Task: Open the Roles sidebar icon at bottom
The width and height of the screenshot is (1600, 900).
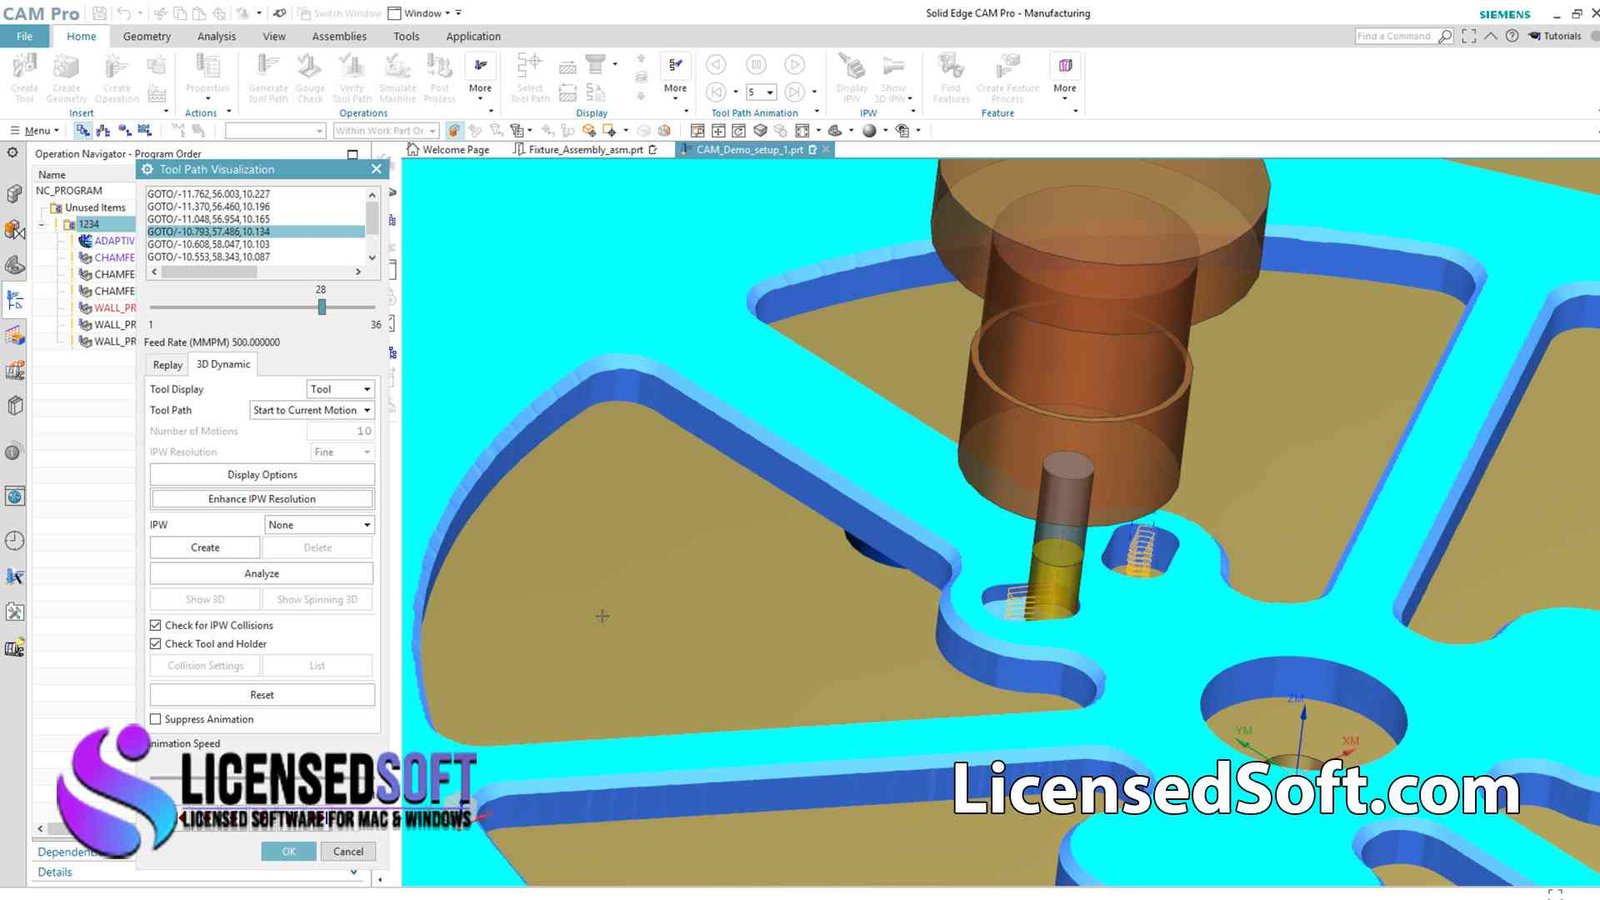Action: pyautogui.click(x=14, y=648)
